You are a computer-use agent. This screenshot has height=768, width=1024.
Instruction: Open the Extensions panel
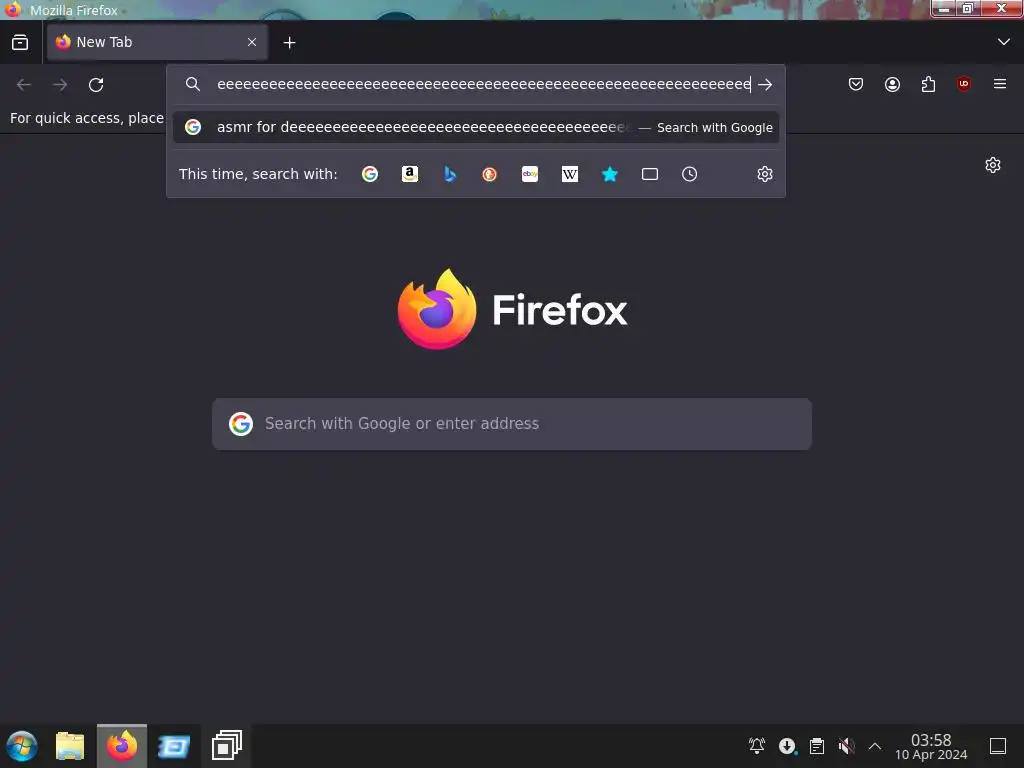pos(928,84)
